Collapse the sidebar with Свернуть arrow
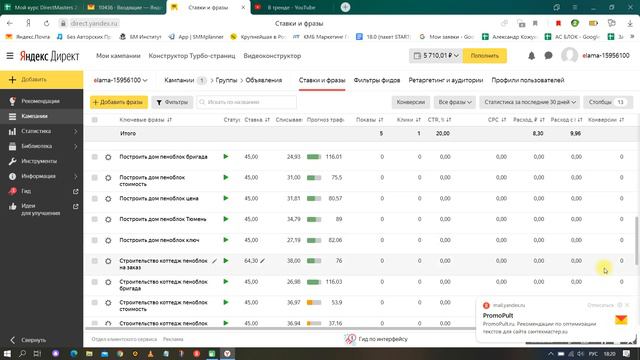Screen dimensions: 640x360 pos(13,340)
